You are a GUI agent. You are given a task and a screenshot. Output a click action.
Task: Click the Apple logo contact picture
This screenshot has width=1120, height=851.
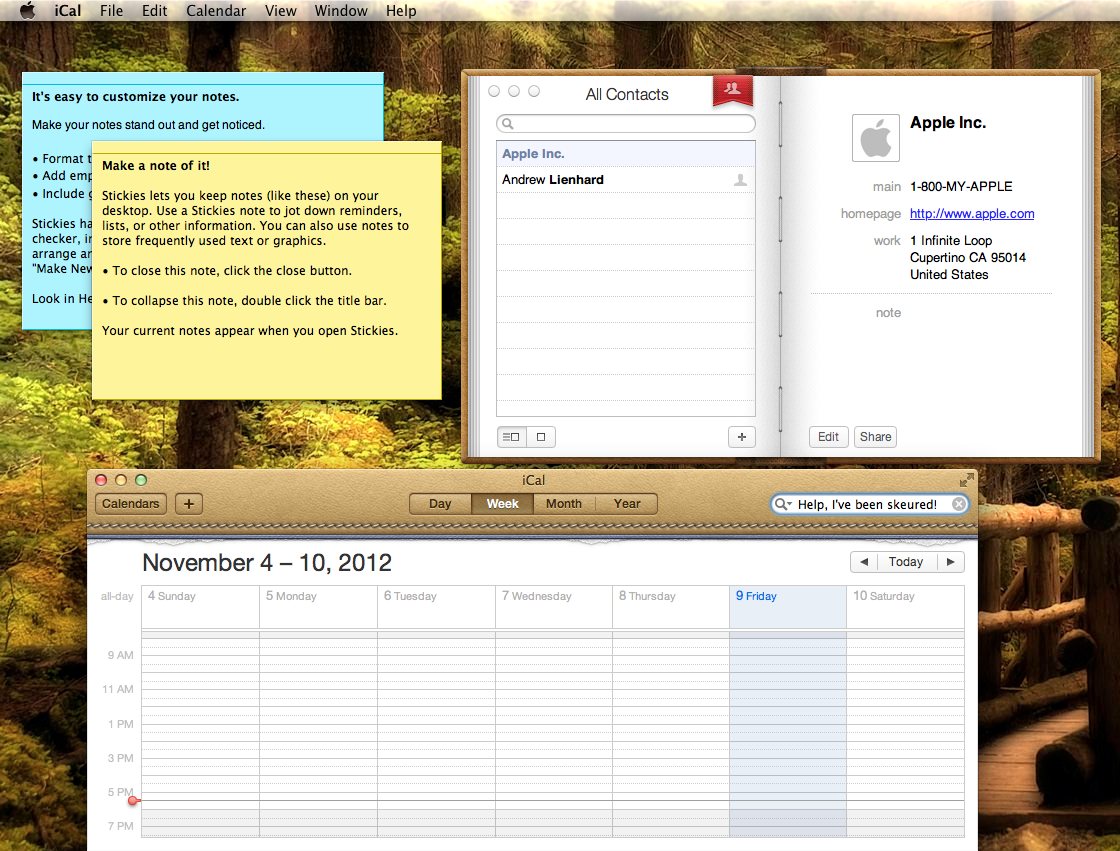point(876,138)
